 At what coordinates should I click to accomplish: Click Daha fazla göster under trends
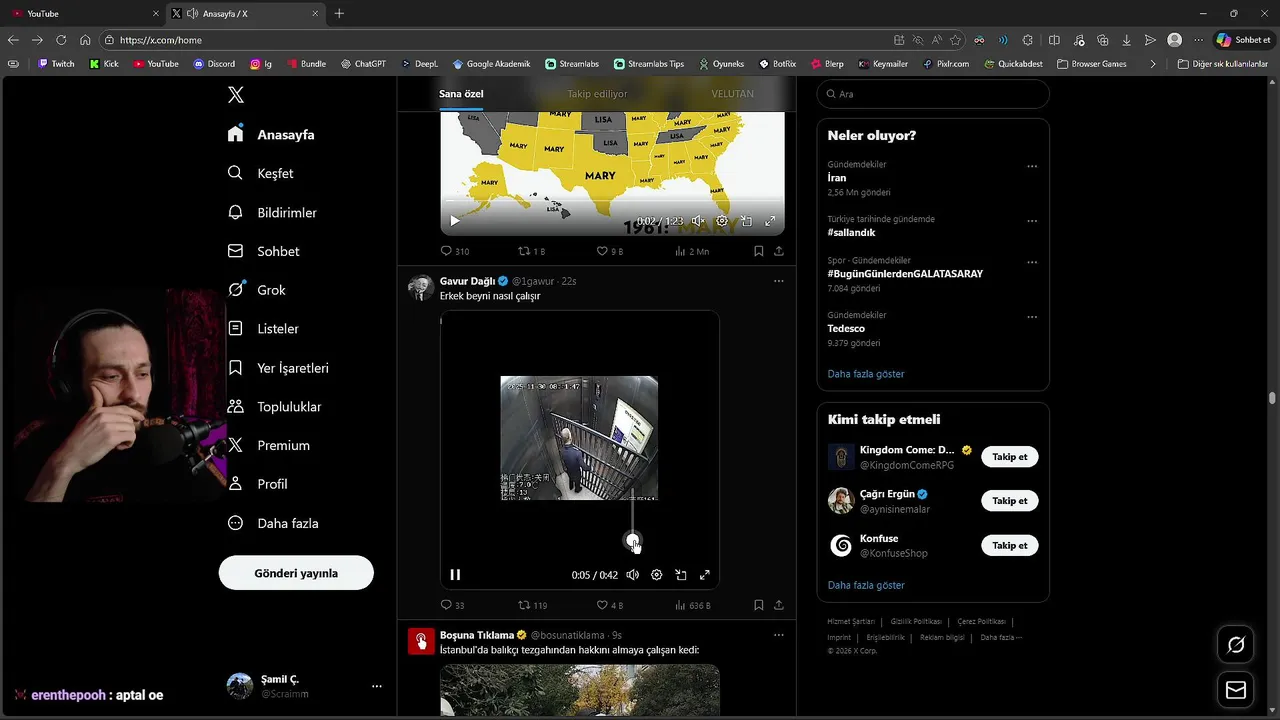click(866, 374)
